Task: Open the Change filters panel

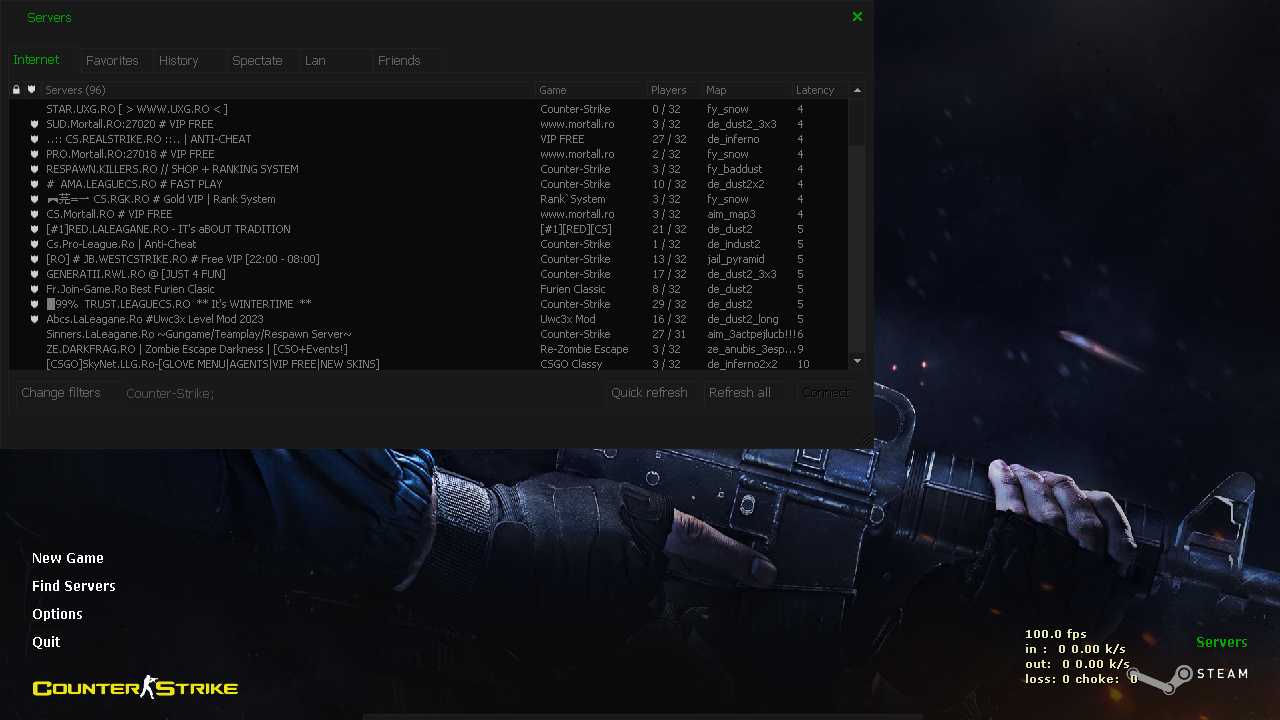Action: point(61,393)
